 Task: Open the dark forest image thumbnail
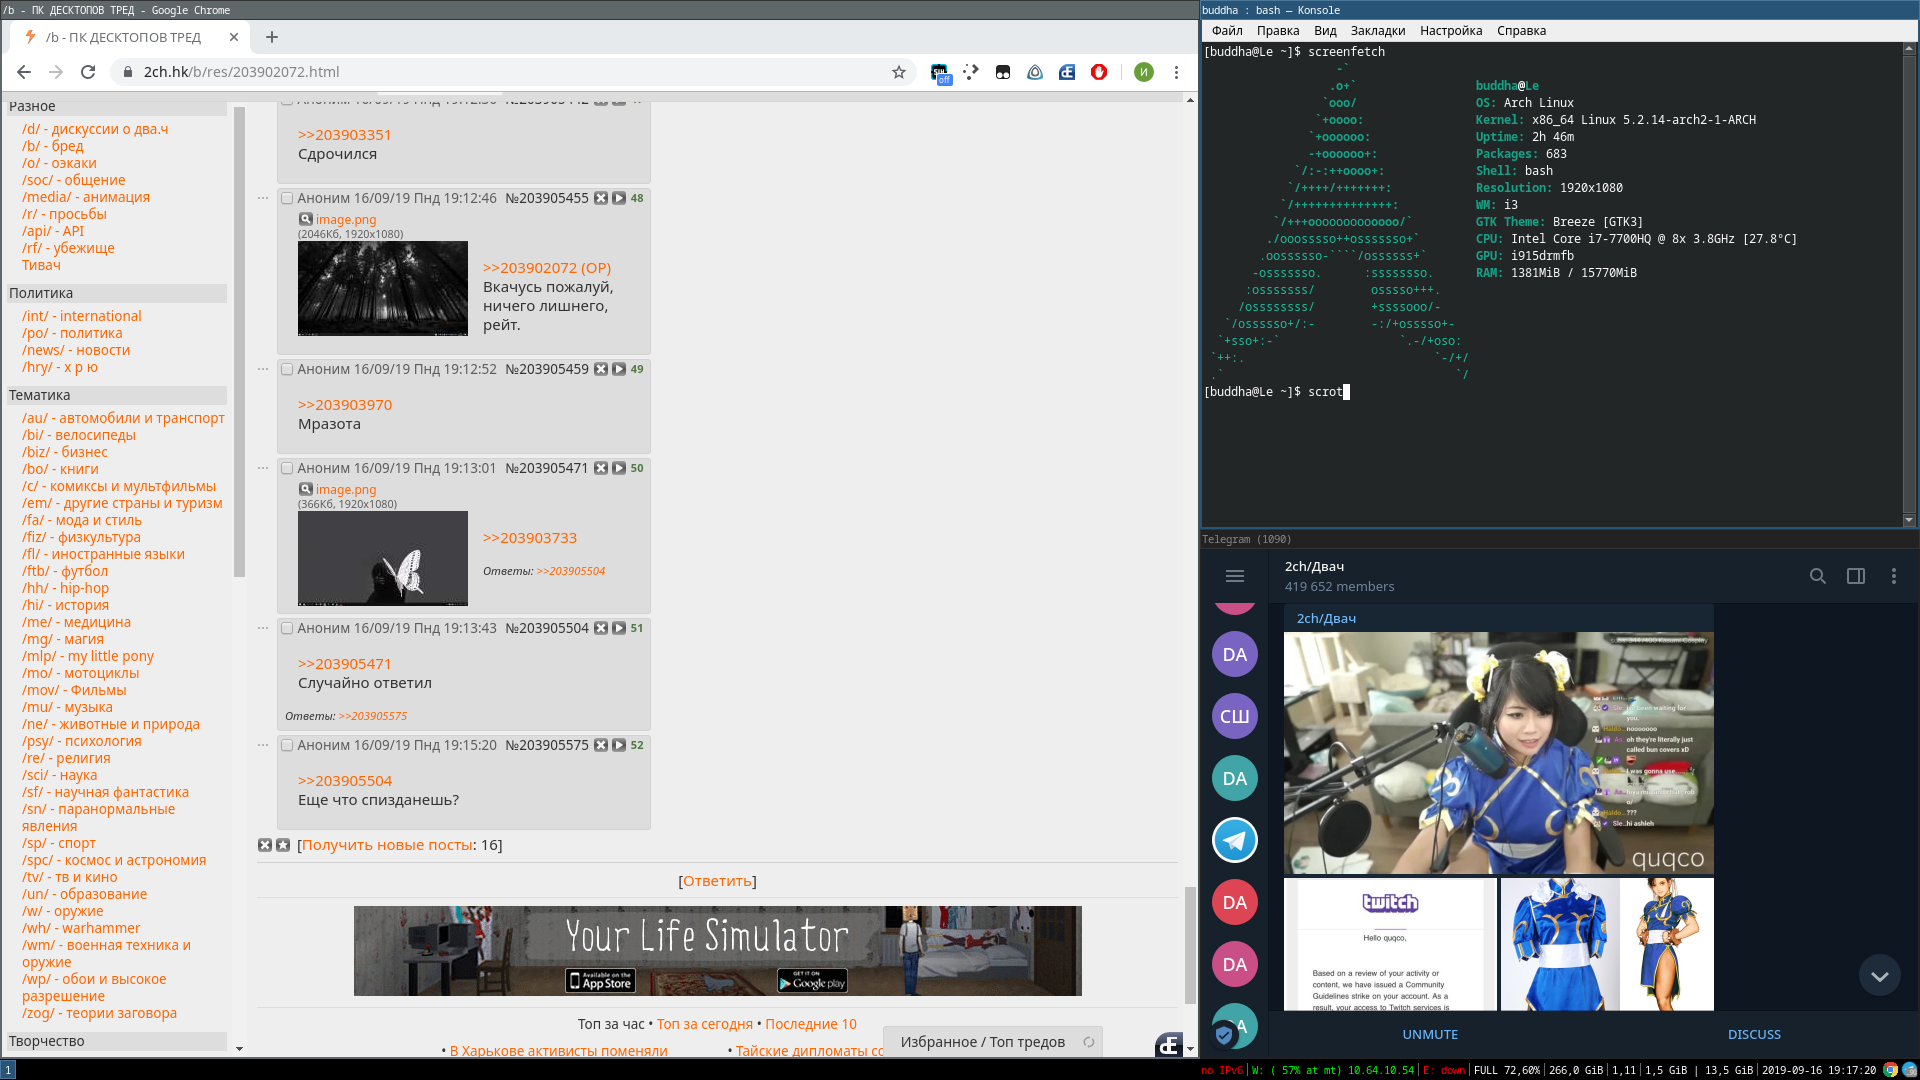[x=383, y=288]
